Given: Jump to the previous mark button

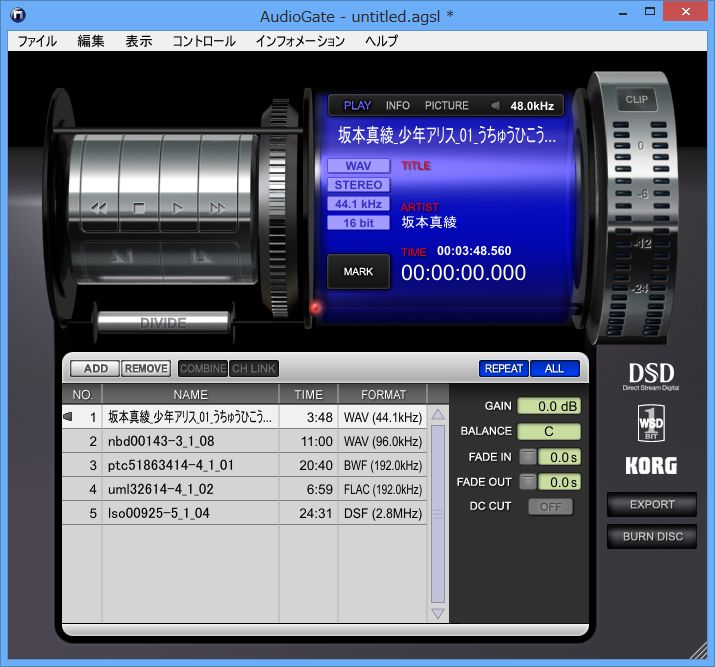Looking at the screenshot, I should [x=122, y=257].
